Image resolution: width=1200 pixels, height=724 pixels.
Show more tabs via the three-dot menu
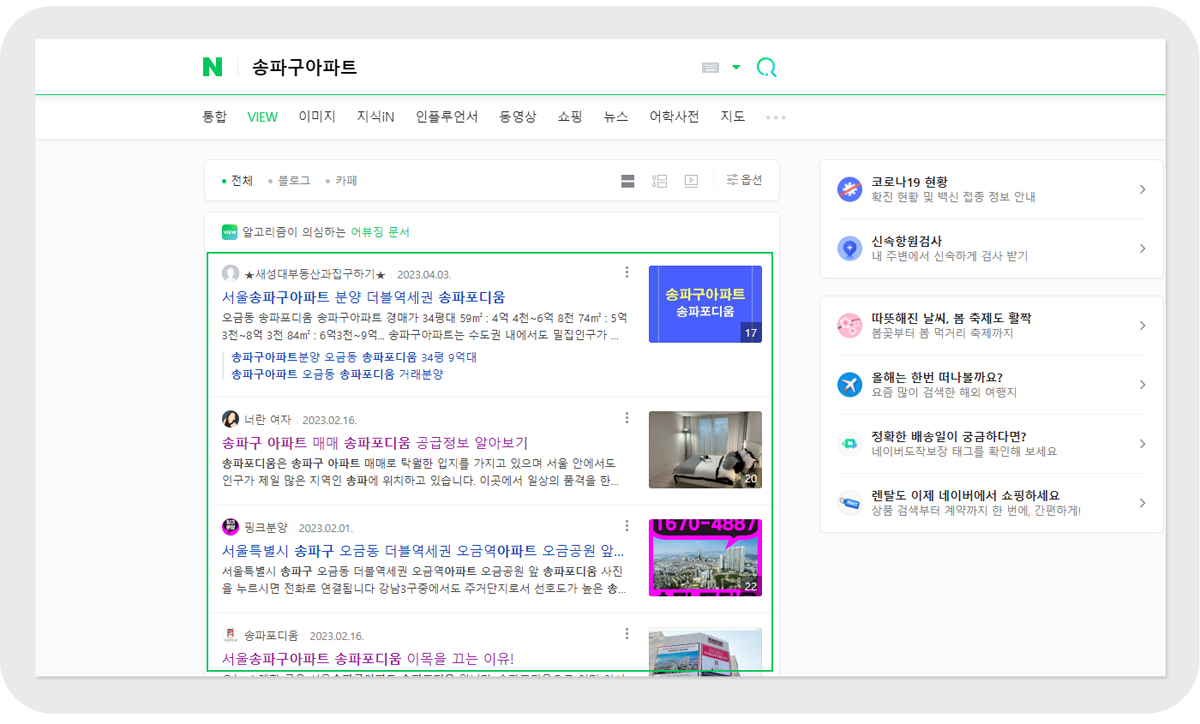pyautogui.click(x=776, y=118)
